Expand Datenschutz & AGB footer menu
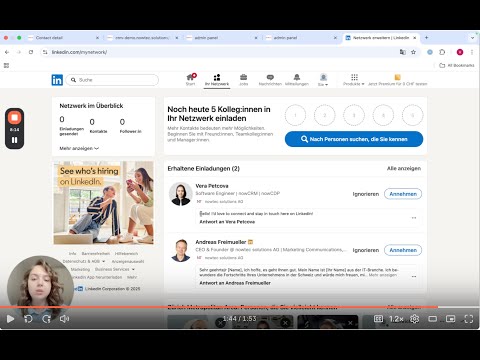 coord(84,261)
